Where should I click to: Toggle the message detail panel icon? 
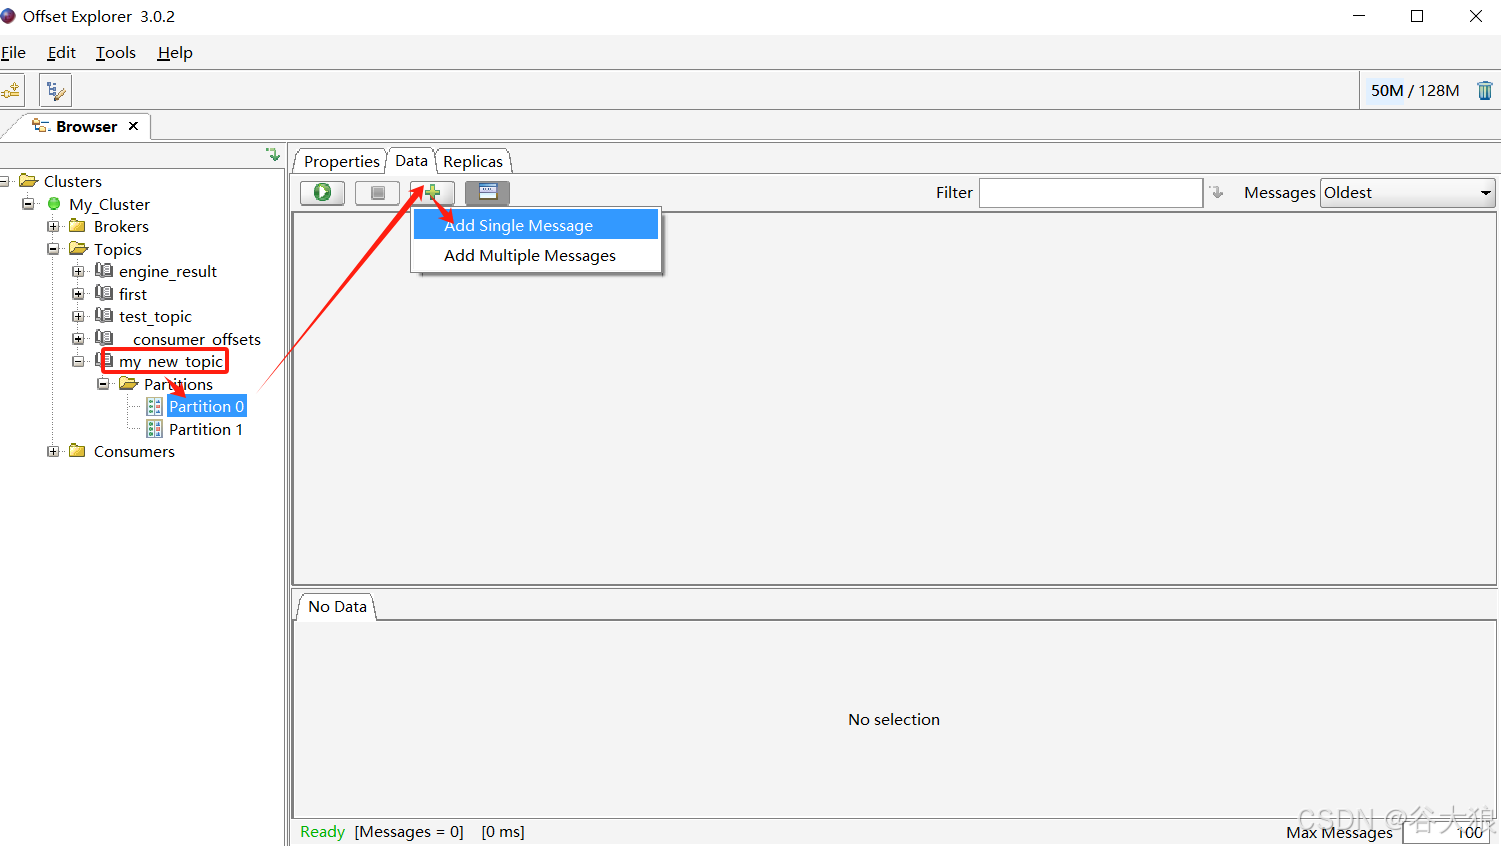point(487,192)
